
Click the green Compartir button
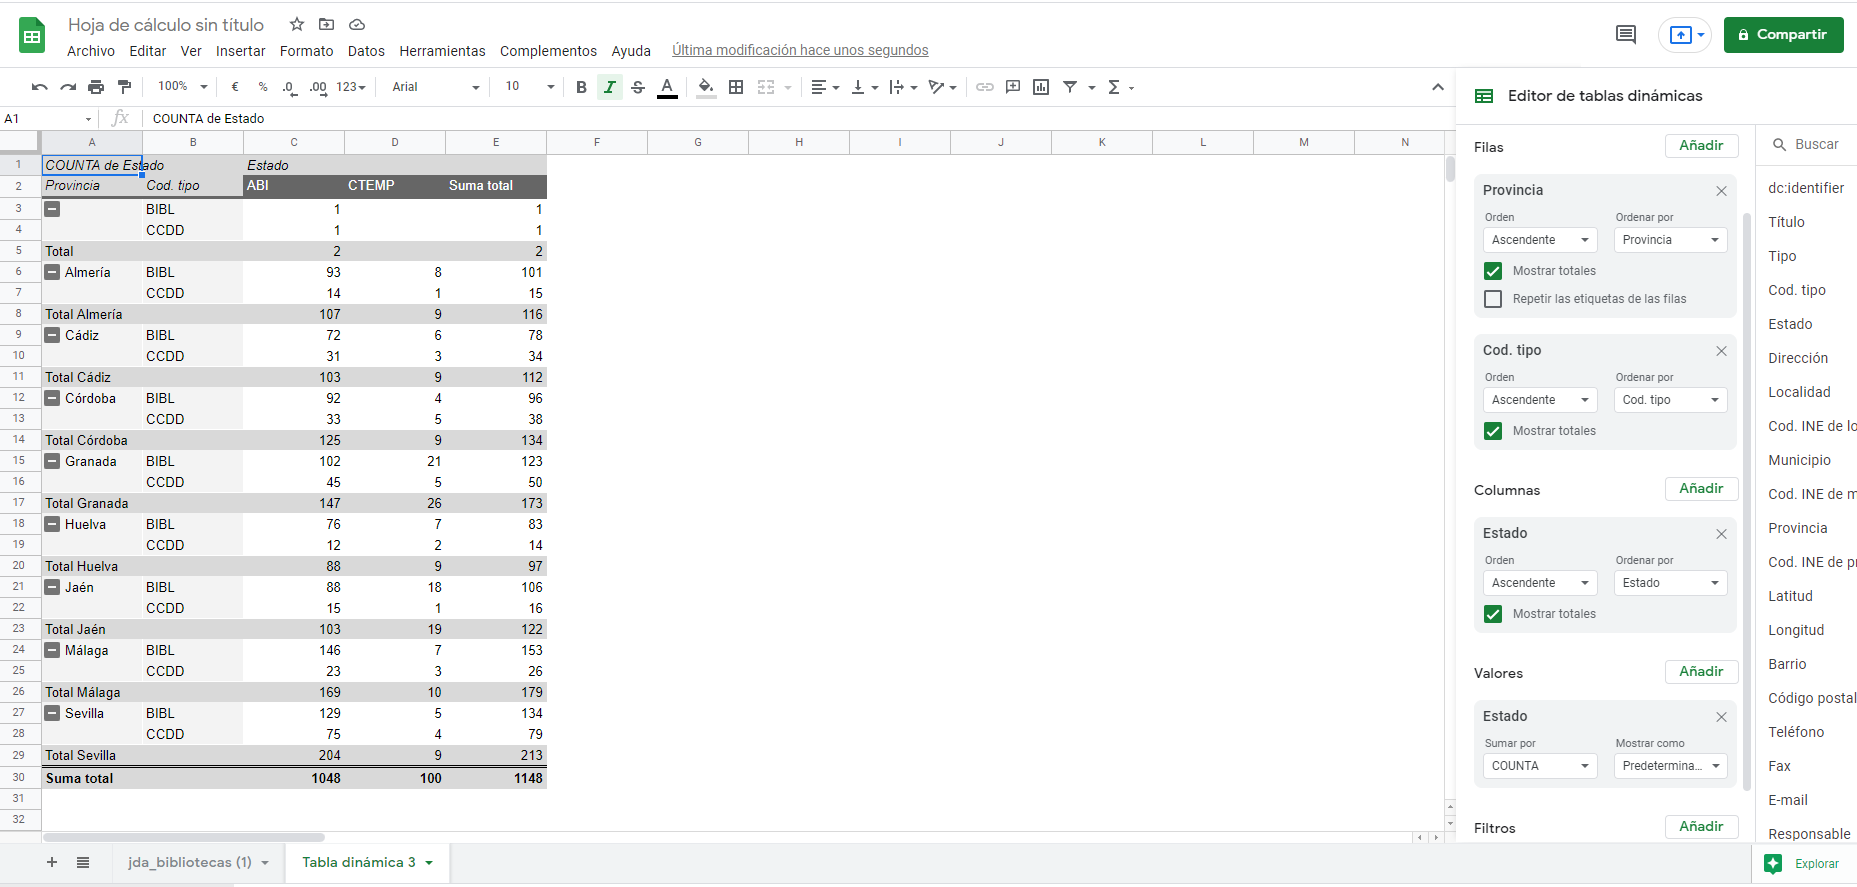point(1783,35)
